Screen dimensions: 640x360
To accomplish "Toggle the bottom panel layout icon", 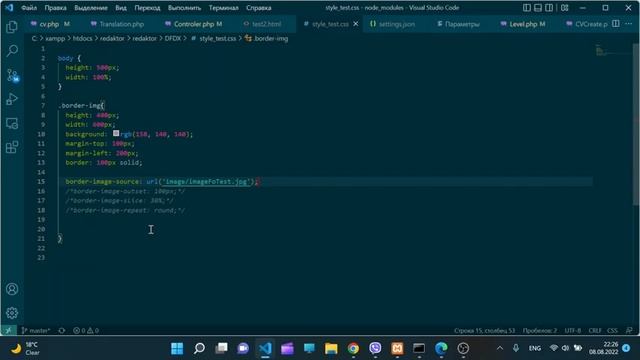I will [x=538, y=8].
